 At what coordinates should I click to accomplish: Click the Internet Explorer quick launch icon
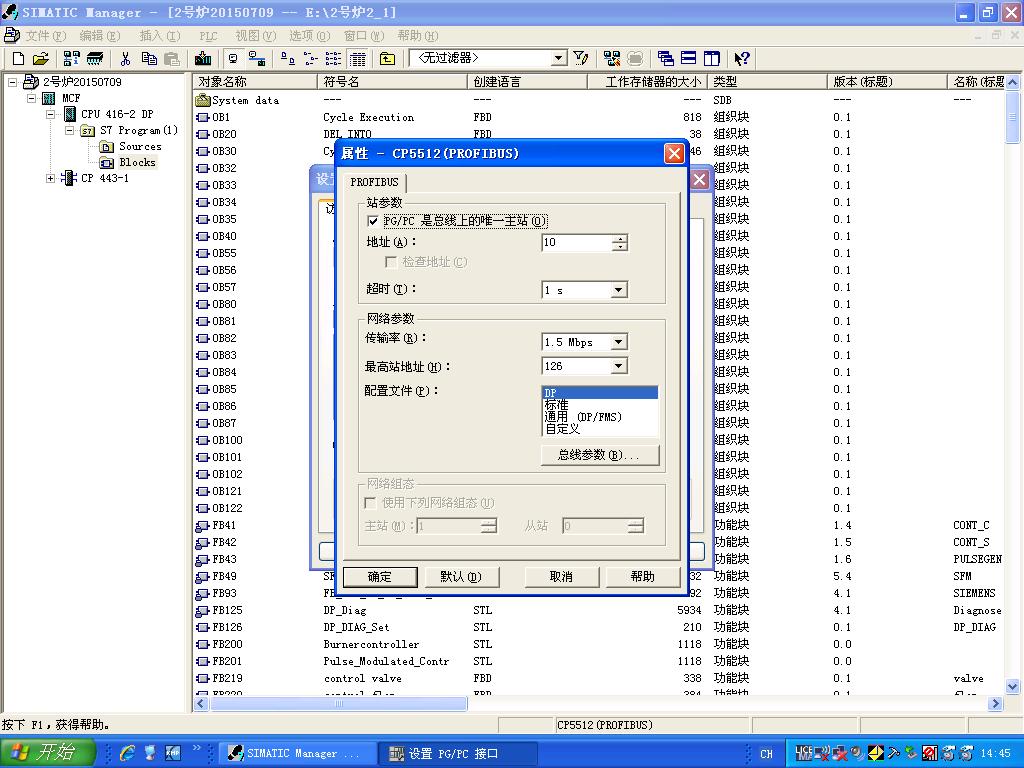(127, 753)
